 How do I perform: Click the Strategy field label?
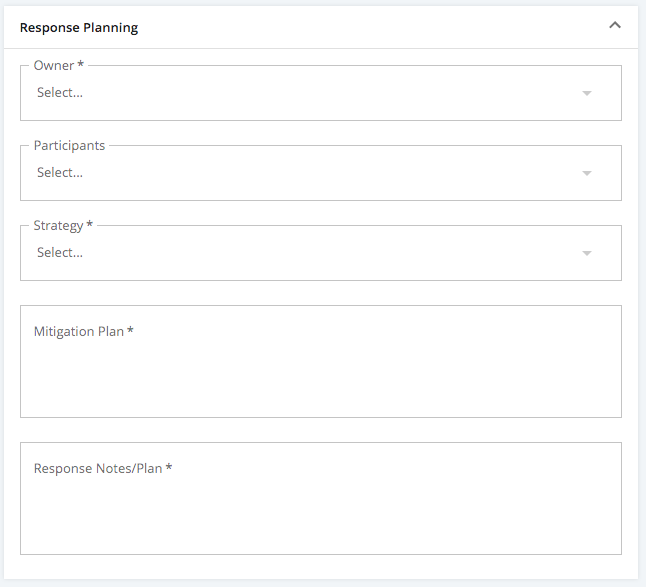(63, 225)
